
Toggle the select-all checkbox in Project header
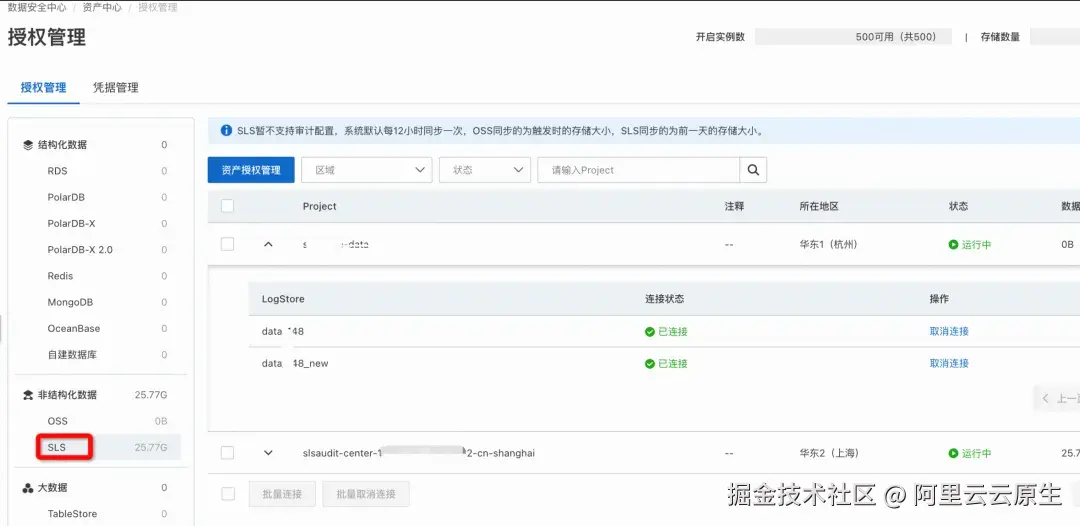227,206
